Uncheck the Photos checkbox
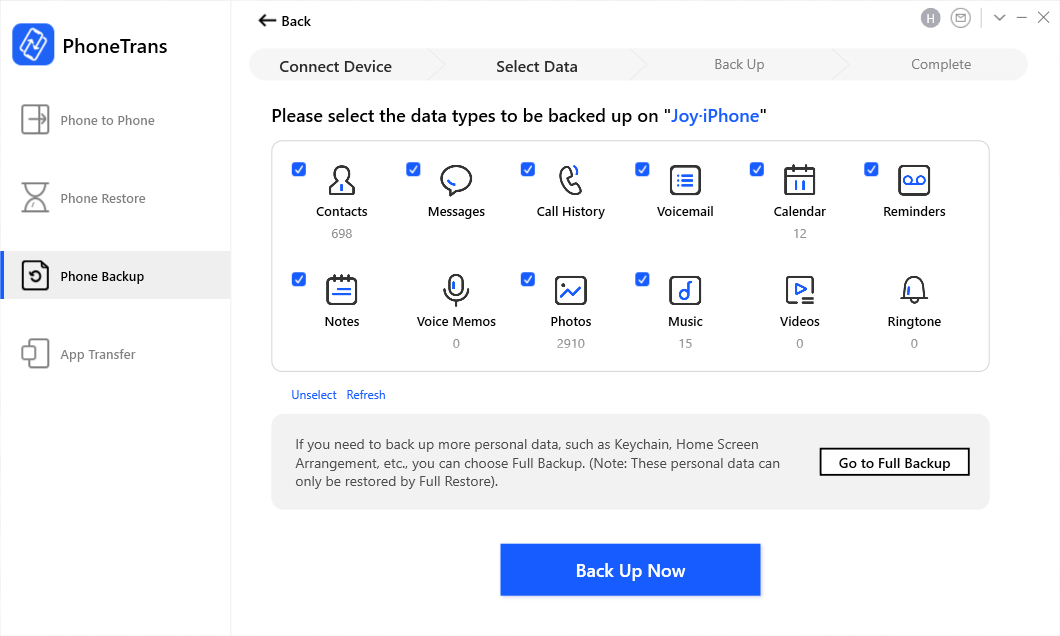This screenshot has height=636, width=1060. coord(528,279)
